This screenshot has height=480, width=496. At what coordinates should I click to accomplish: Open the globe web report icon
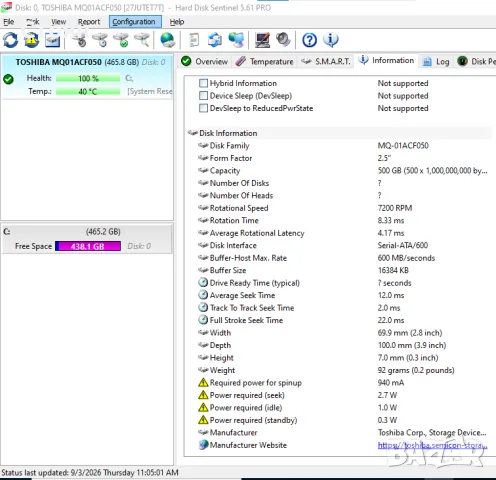[x=167, y=40]
